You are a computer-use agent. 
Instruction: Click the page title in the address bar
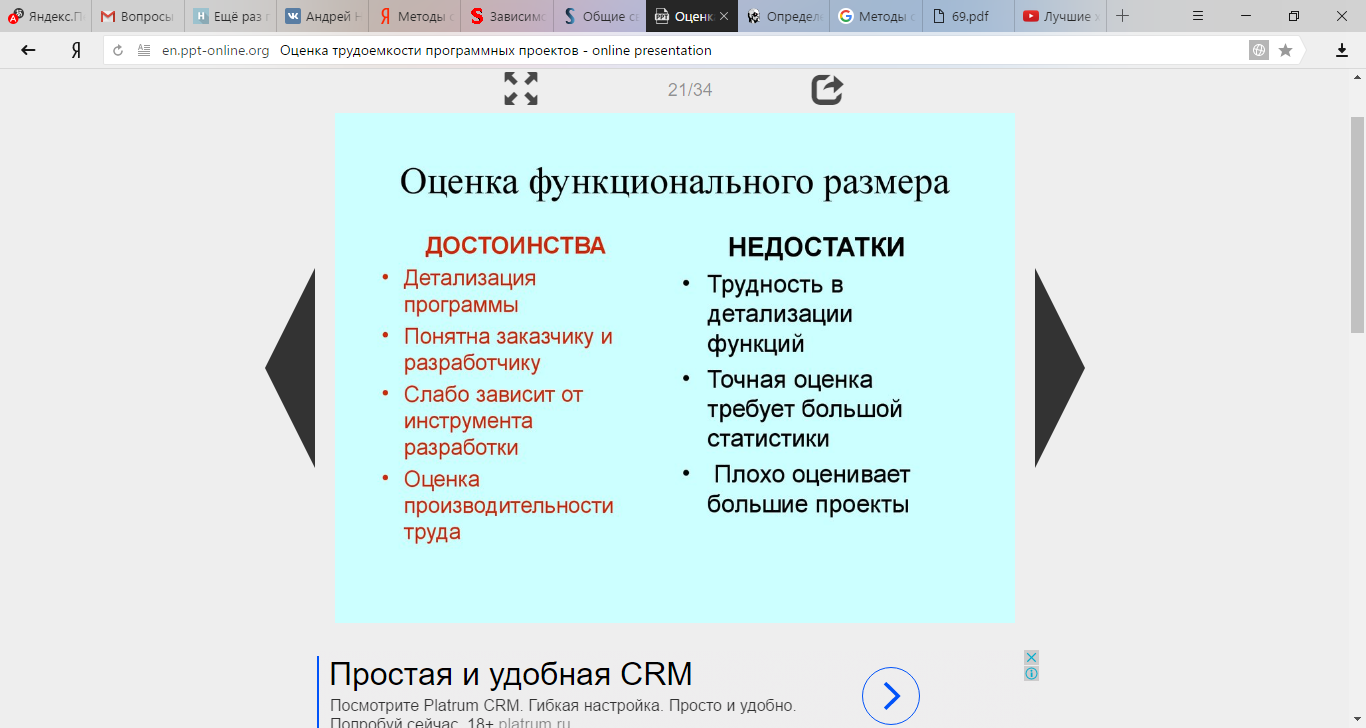pyautogui.click(x=496, y=50)
